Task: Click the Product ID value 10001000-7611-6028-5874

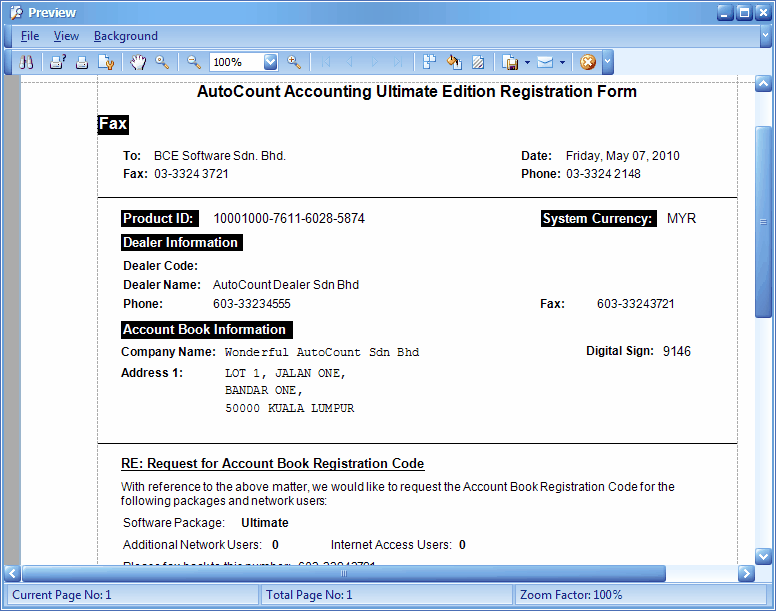Action: (289, 219)
